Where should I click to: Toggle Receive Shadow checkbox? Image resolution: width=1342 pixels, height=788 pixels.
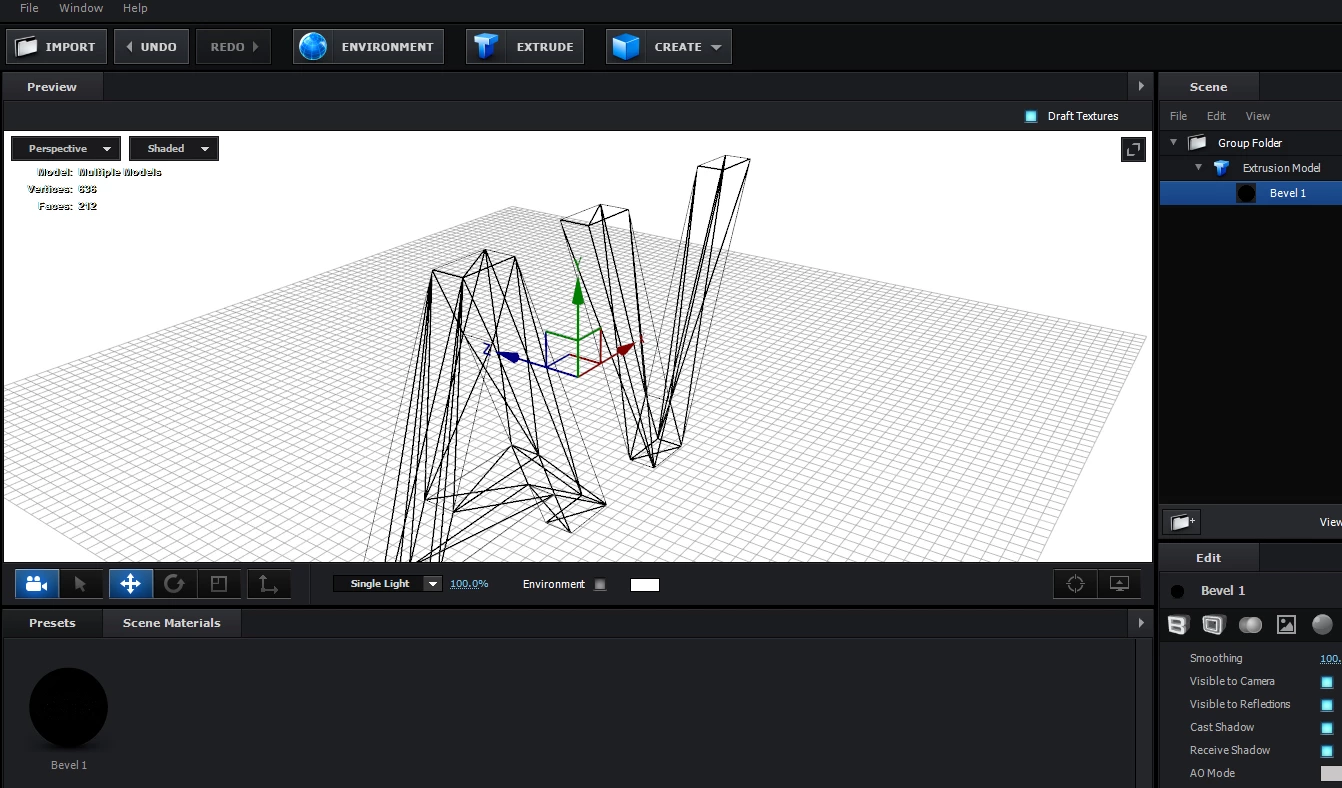coord(1327,751)
